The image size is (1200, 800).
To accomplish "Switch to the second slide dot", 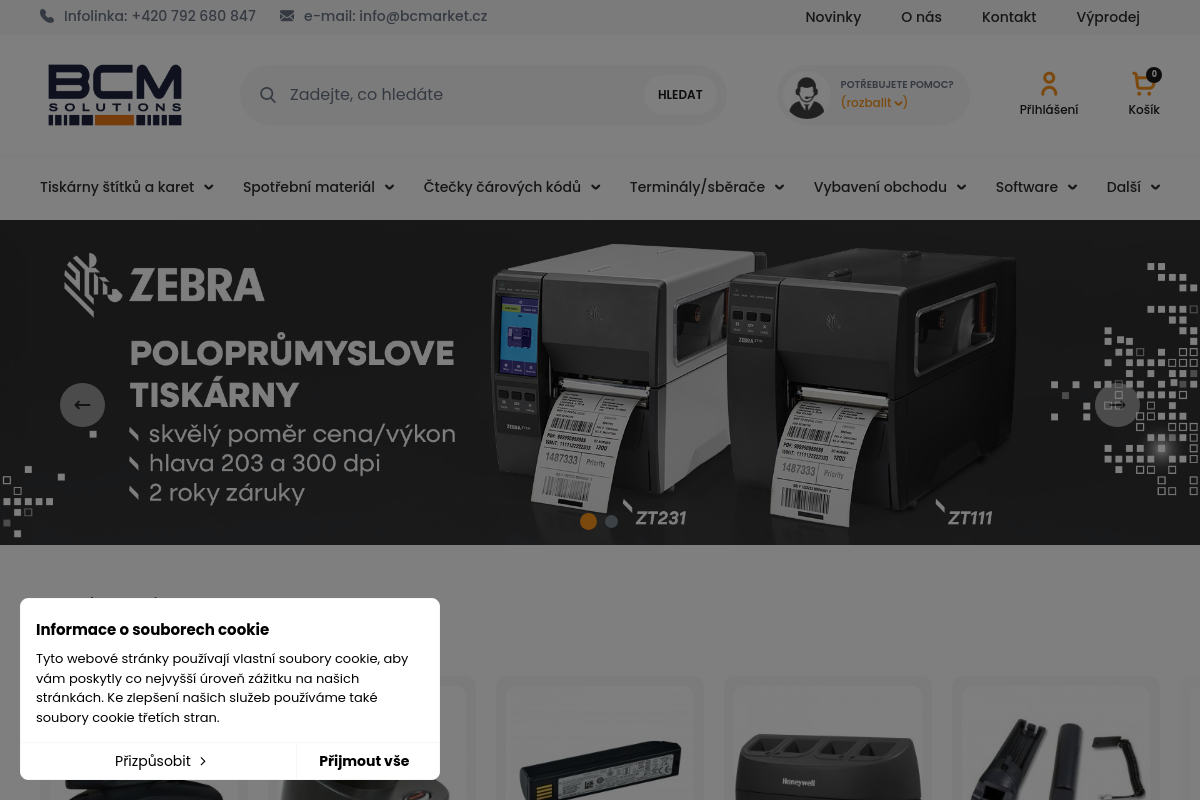I will point(612,521).
